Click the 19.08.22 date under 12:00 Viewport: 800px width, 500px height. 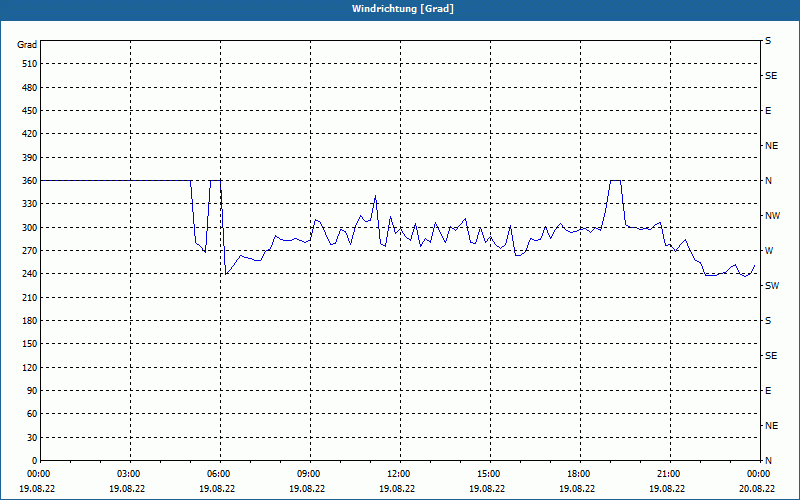click(x=397, y=488)
